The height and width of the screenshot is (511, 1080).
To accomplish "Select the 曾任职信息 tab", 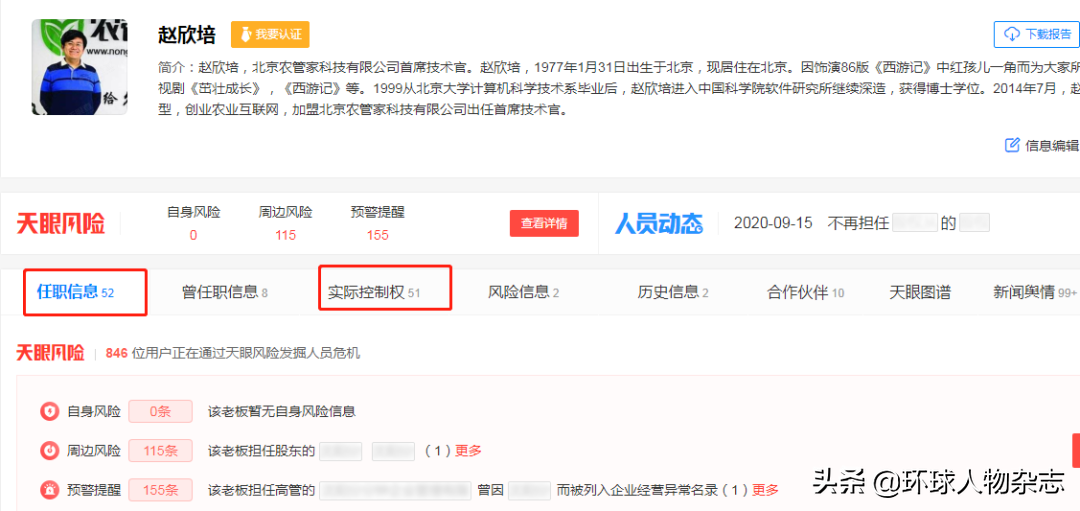I will [224, 292].
